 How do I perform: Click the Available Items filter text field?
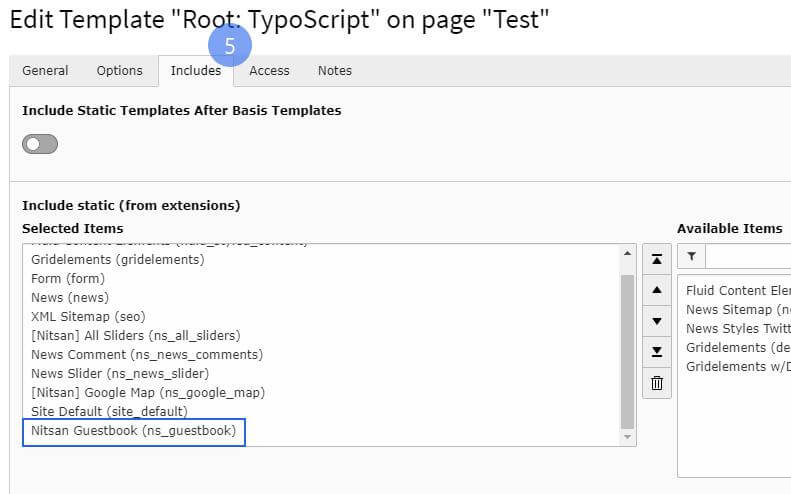click(x=748, y=257)
